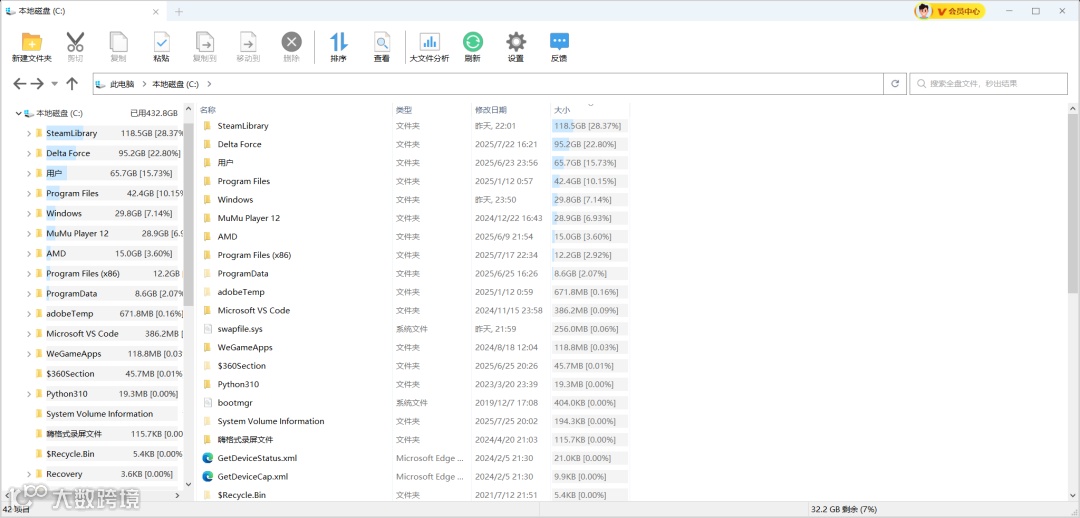Click tree panel scroll-right arrow
The image size is (1080, 518).
click(177, 495)
